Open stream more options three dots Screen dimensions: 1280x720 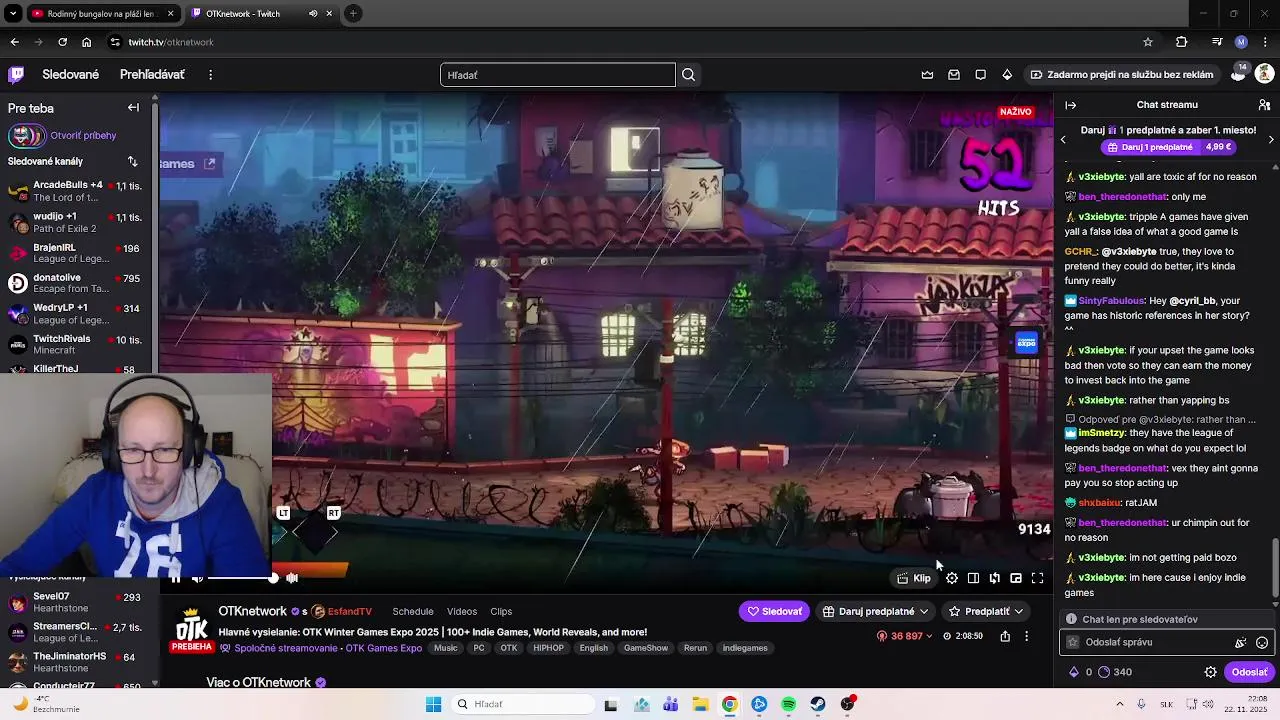[1026, 636]
